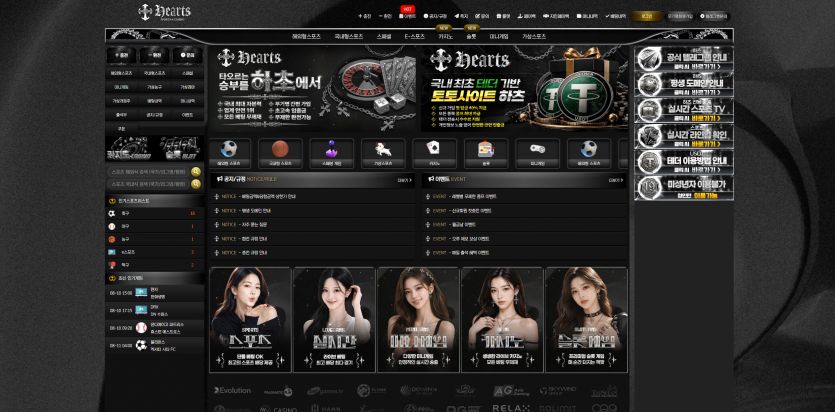Click the 미성년자 이용불가 19 banner
The width and height of the screenshot is (835, 412).
(x=684, y=188)
